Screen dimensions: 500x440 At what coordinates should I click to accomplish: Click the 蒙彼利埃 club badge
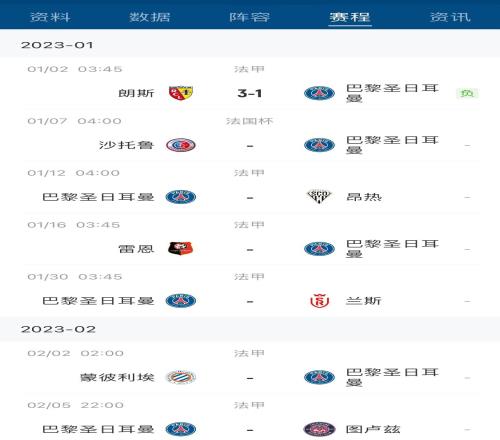pyautogui.click(x=181, y=377)
